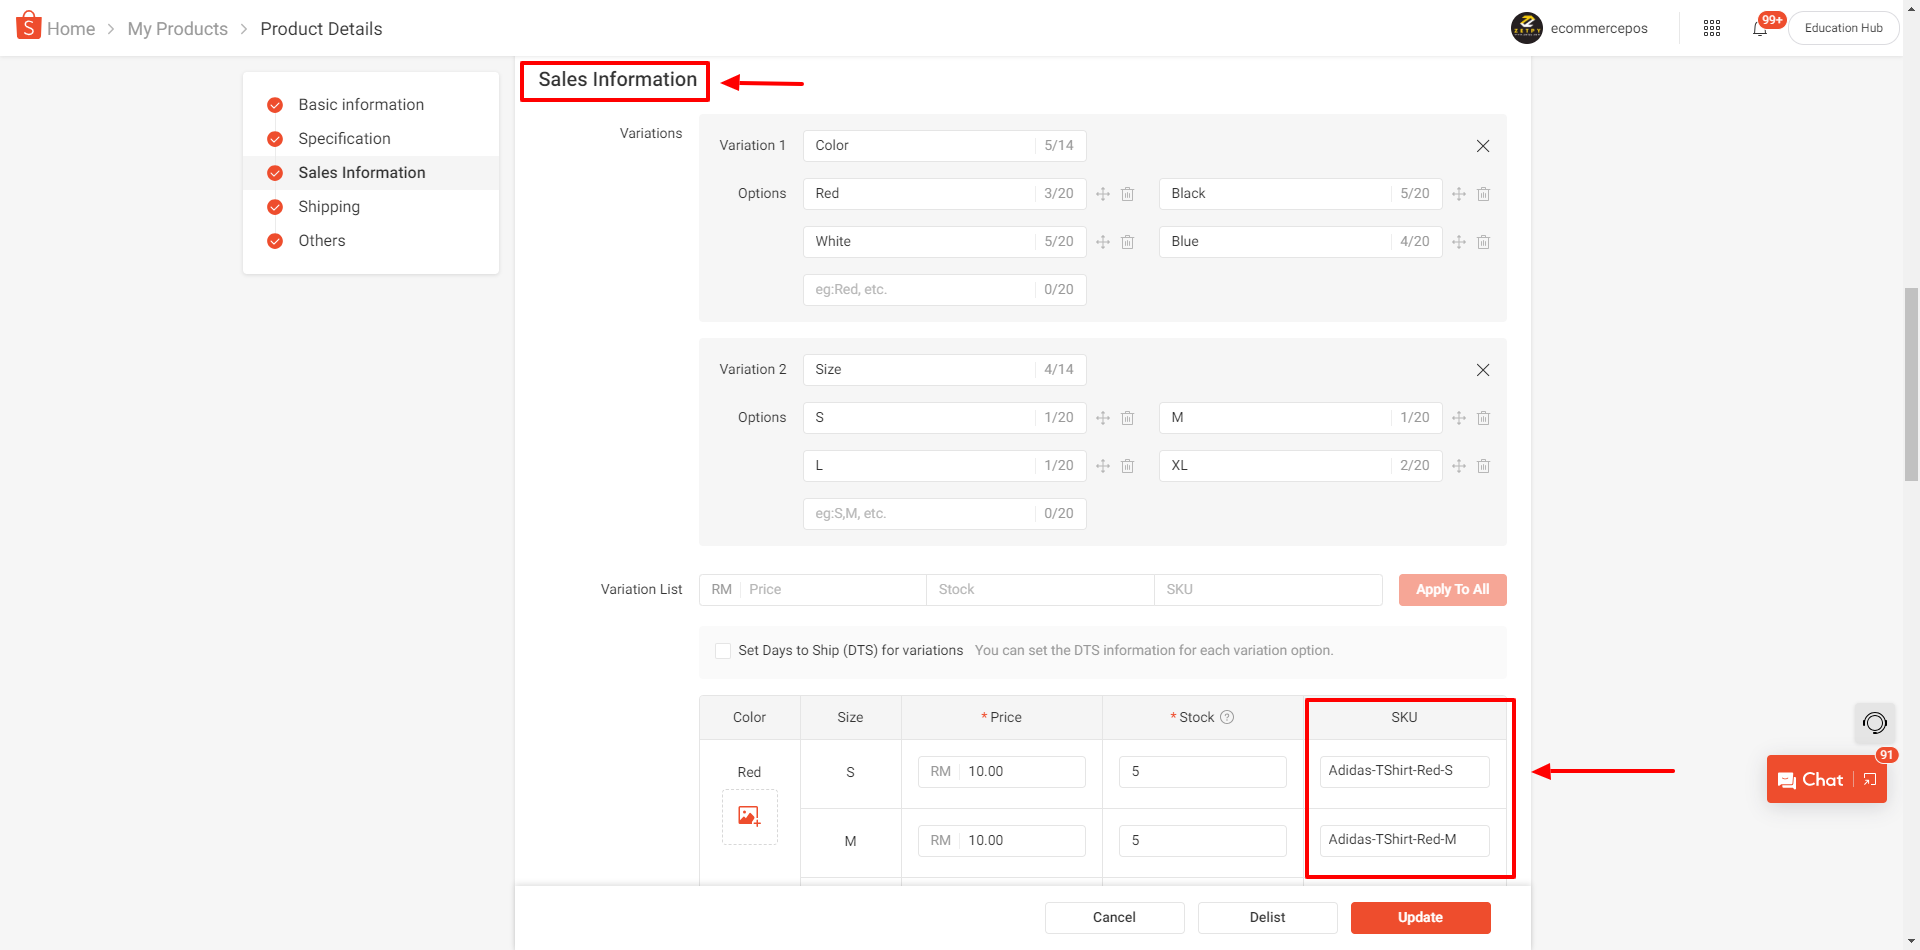This screenshot has height=950, width=1920.
Task: Click the Update button
Action: point(1419,917)
